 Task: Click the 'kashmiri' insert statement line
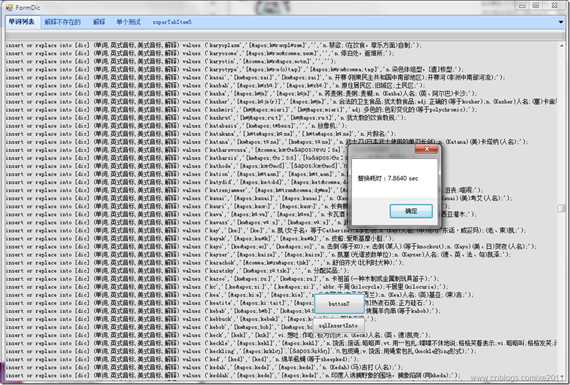[x=242, y=109]
